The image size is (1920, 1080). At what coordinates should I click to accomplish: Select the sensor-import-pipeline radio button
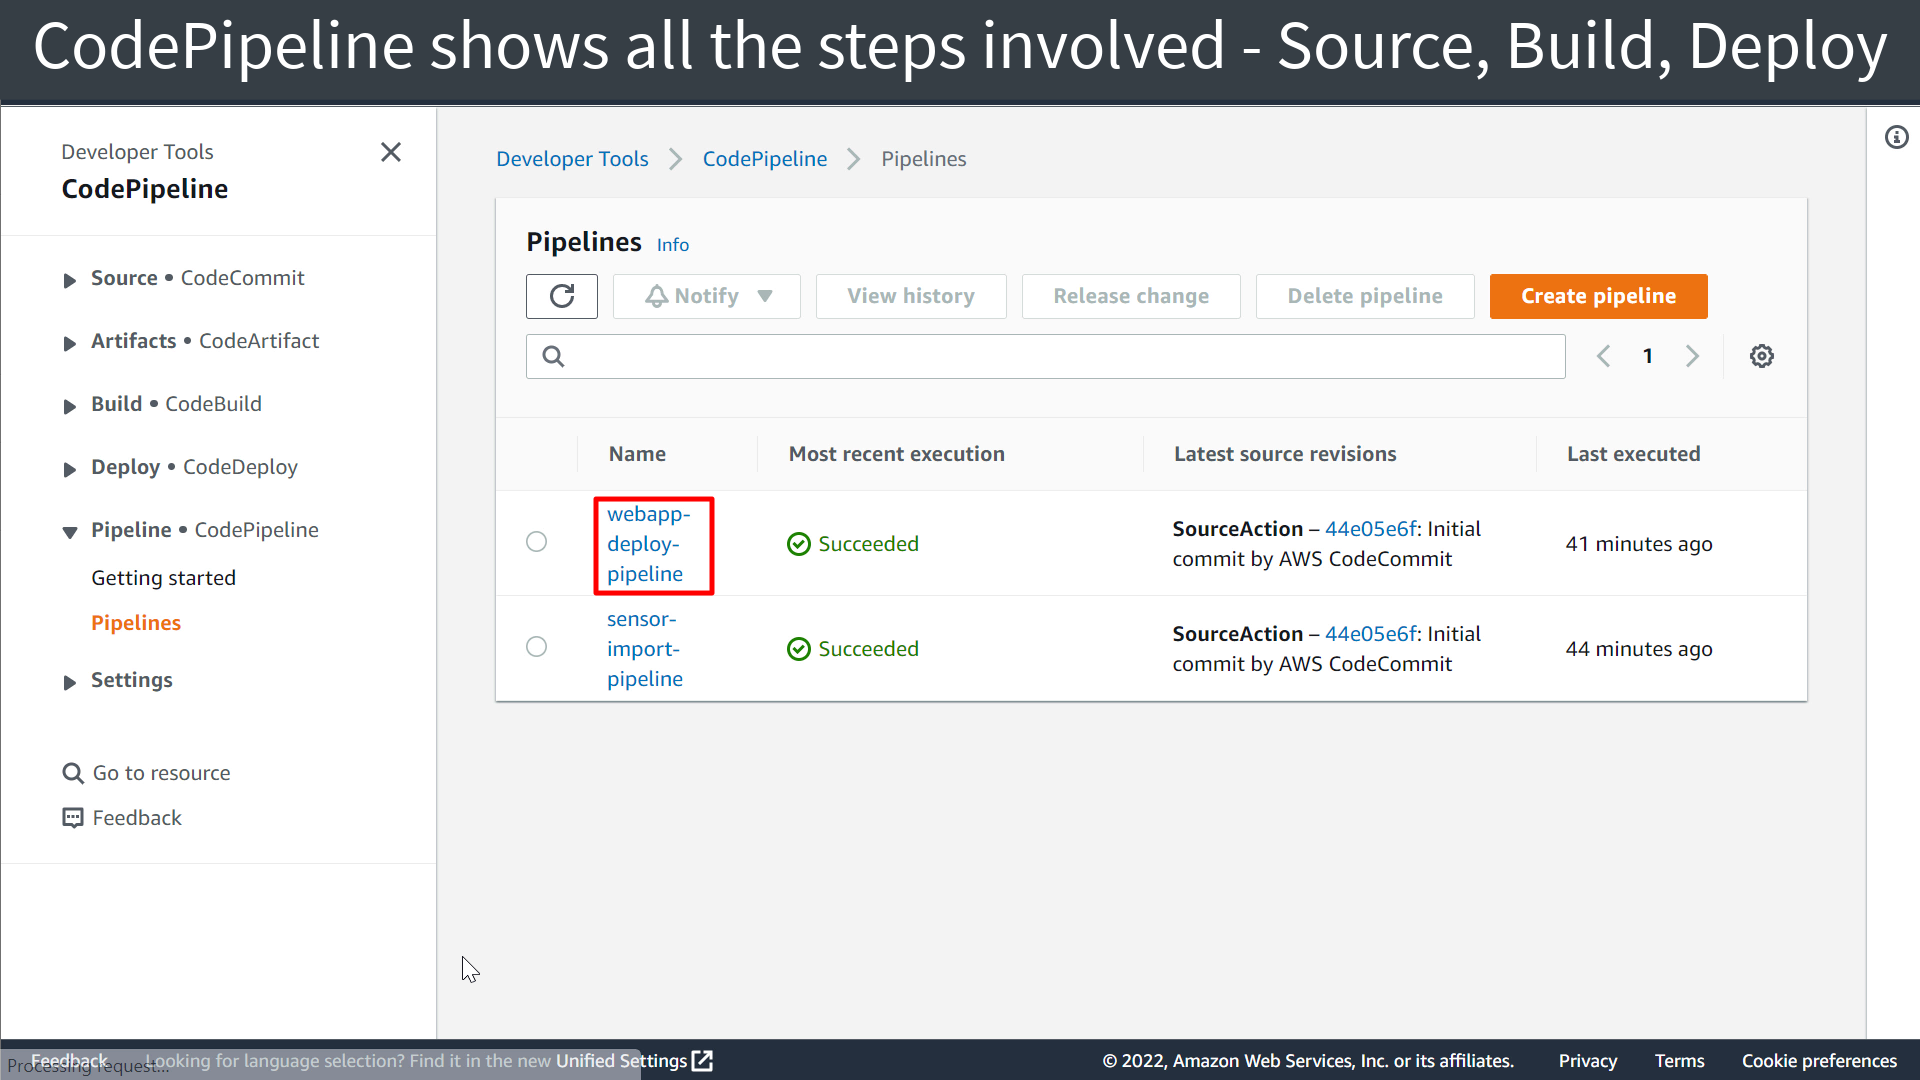pos(536,646)
